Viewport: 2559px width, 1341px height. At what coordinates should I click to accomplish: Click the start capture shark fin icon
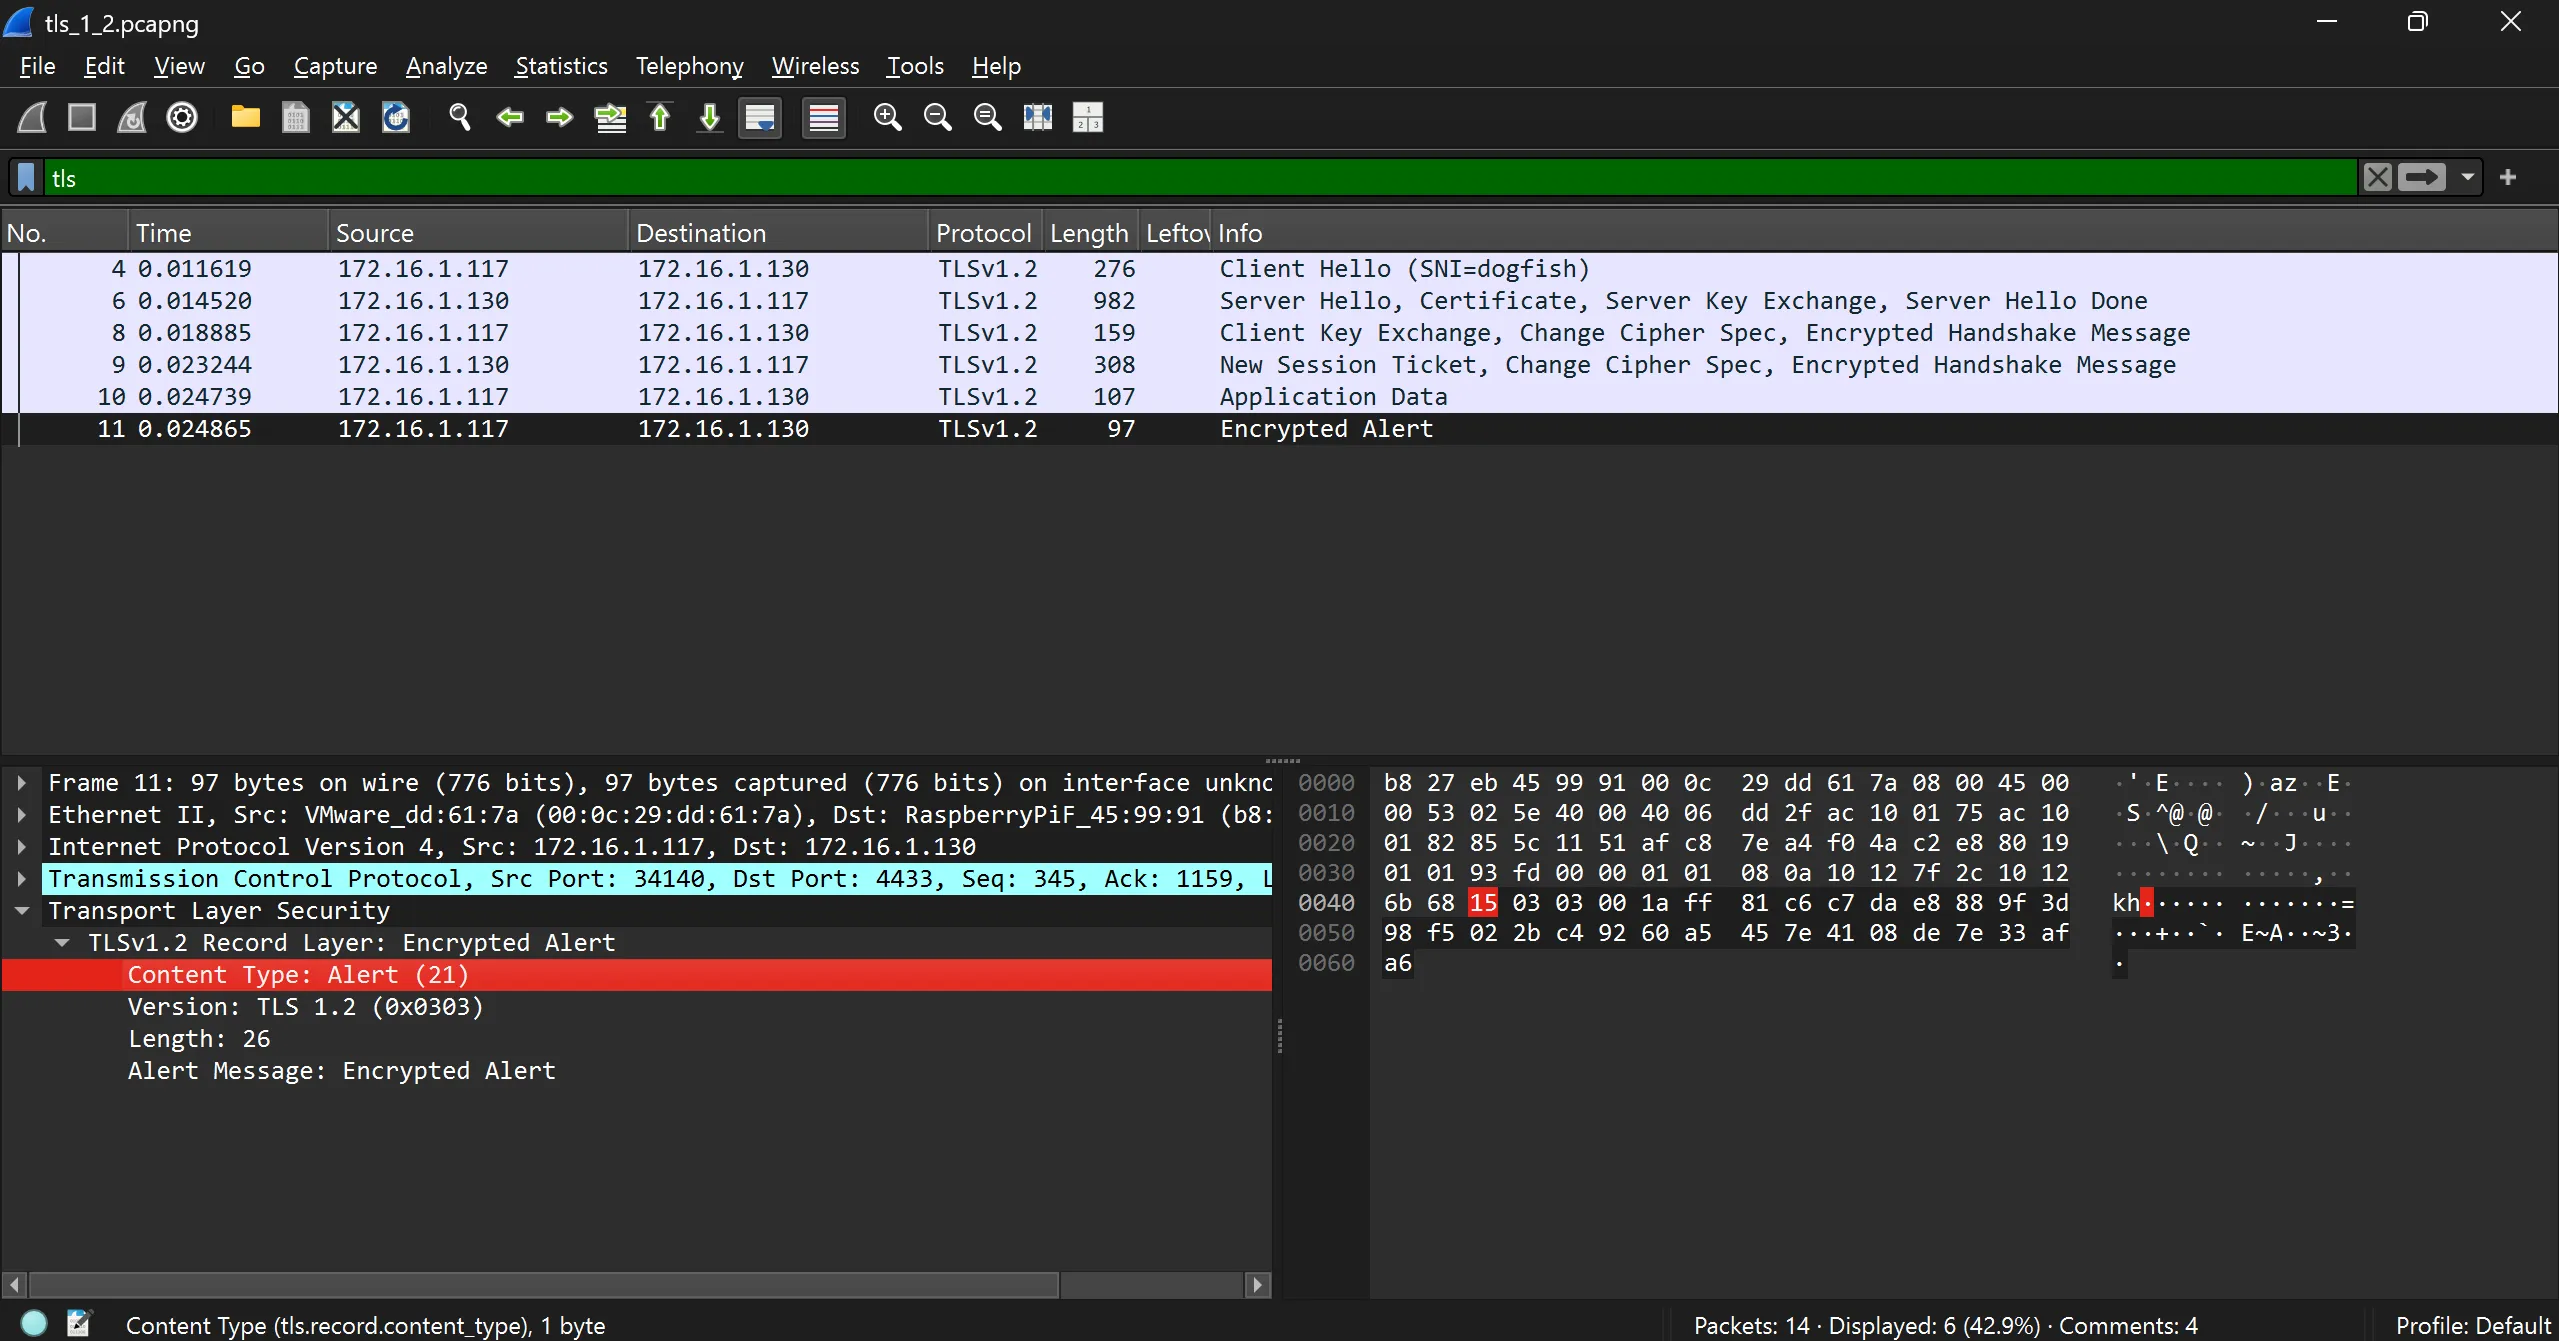coord(32,117)
